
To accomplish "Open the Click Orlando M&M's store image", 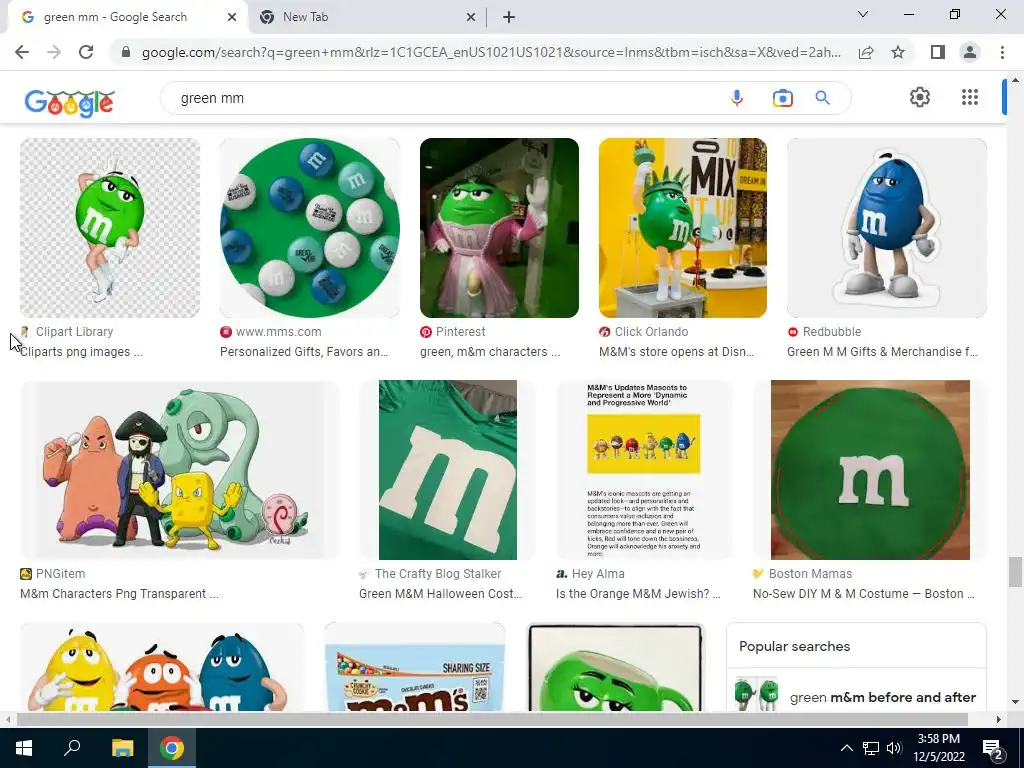I will (x=682, y=228).
